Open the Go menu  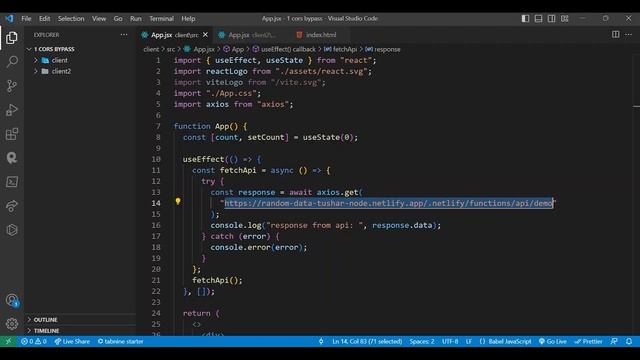pos(118,18)
